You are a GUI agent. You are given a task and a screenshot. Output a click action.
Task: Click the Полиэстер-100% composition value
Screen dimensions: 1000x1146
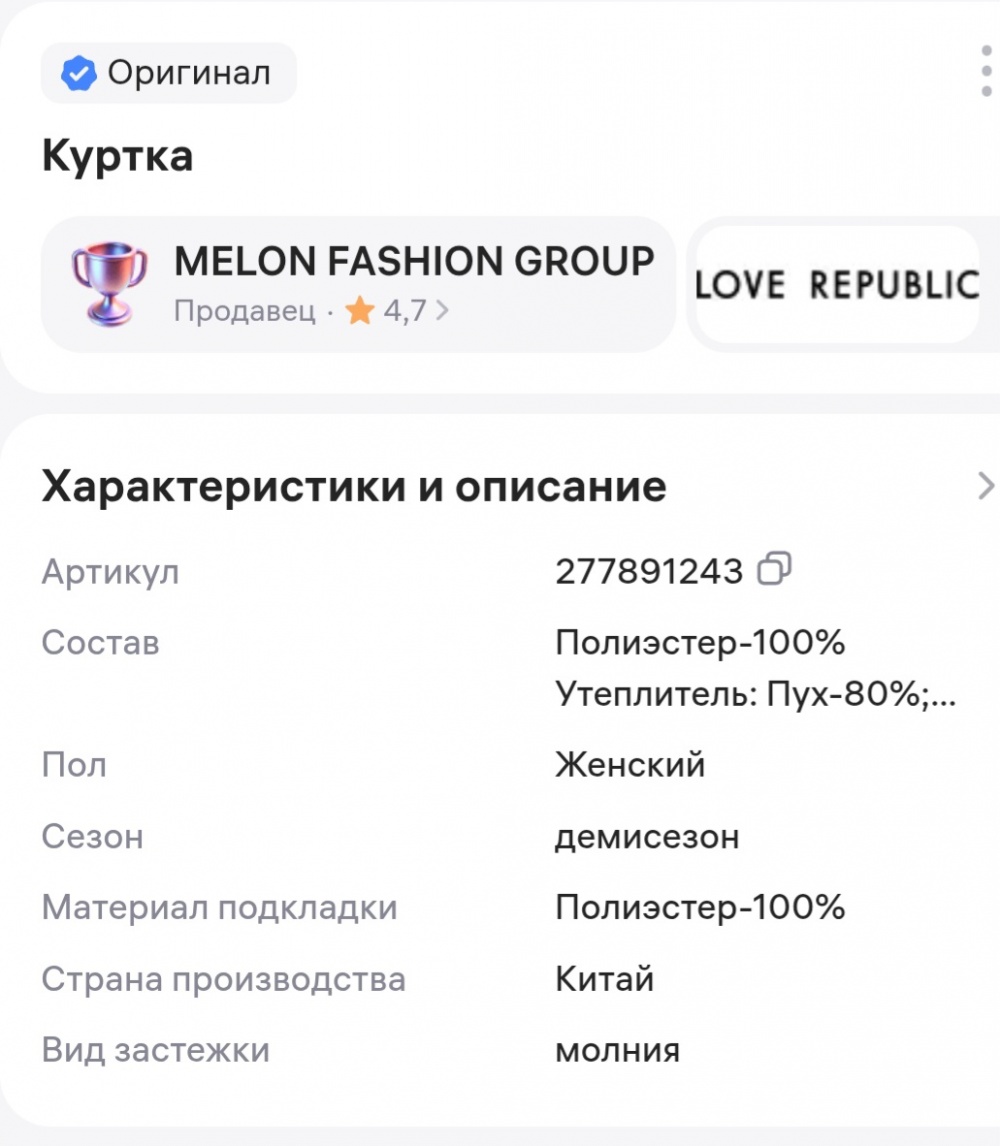tap(700, 643)
